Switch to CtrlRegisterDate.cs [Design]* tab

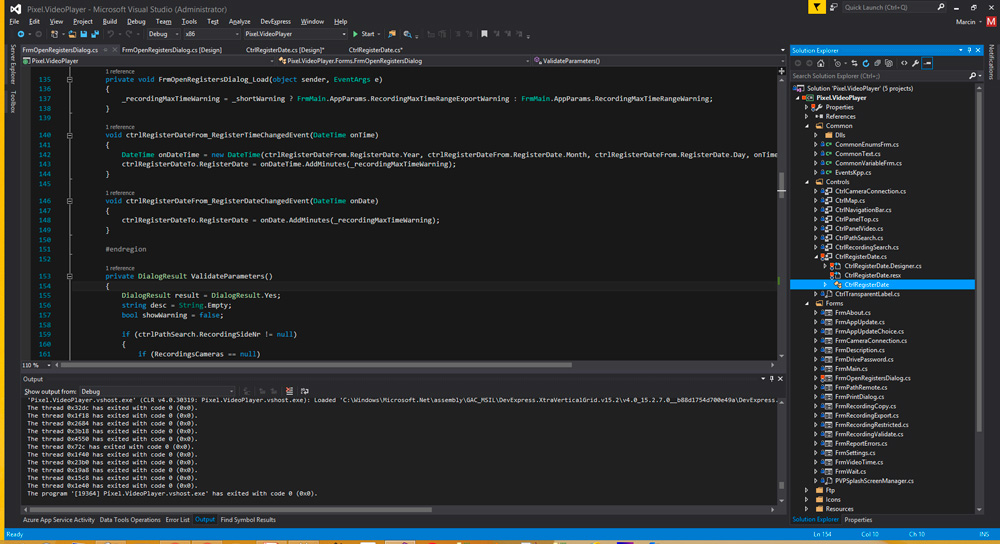pyautogui.click(x=284, y=50)
